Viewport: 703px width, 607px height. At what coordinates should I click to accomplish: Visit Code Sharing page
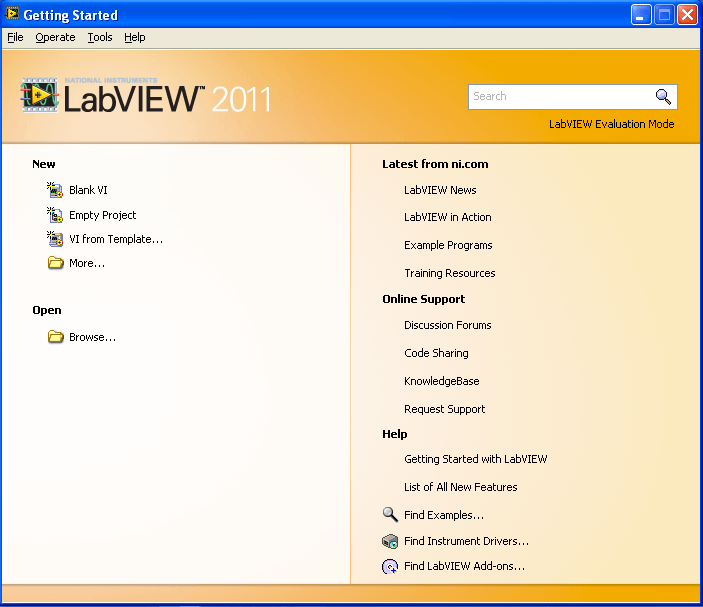[x=436, y=353]
